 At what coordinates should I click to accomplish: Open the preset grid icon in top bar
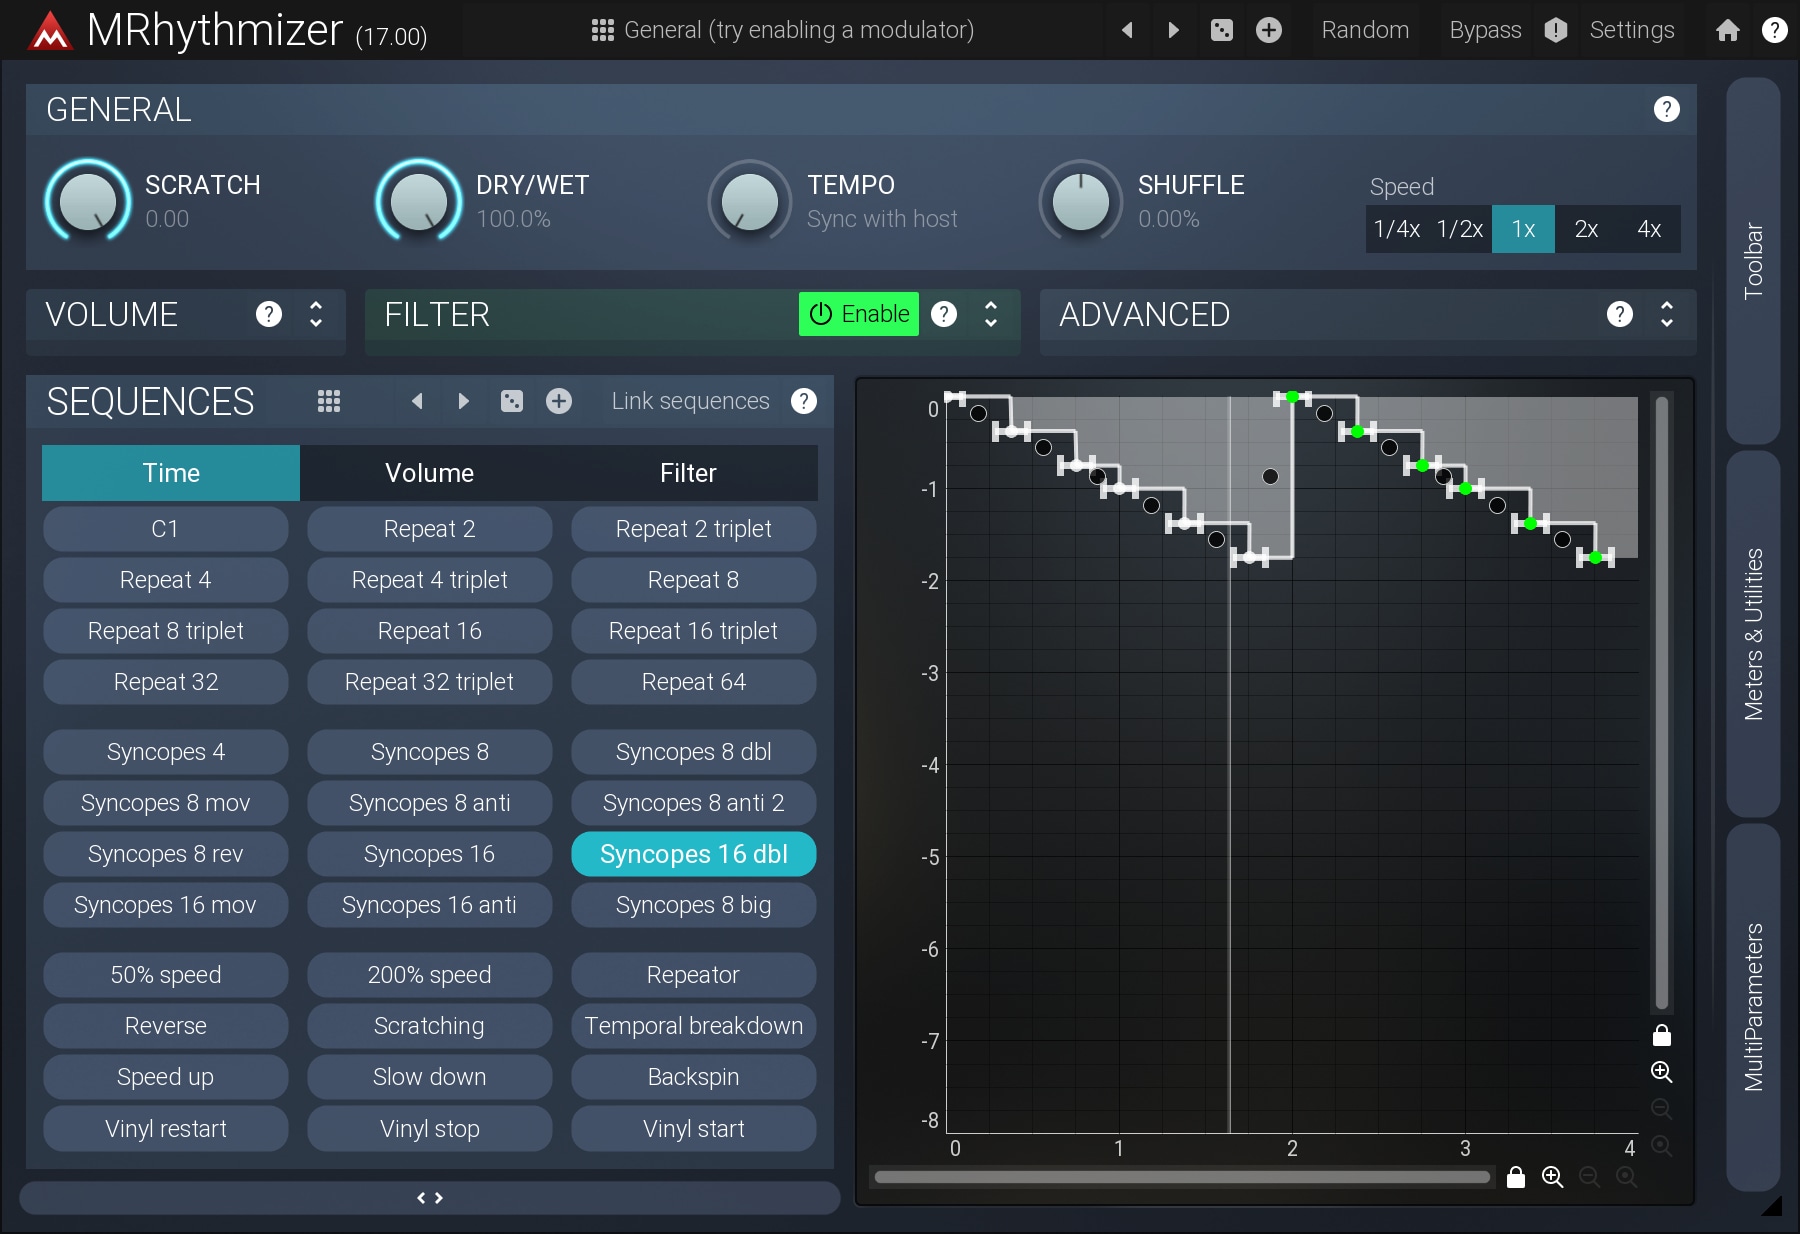602,30
